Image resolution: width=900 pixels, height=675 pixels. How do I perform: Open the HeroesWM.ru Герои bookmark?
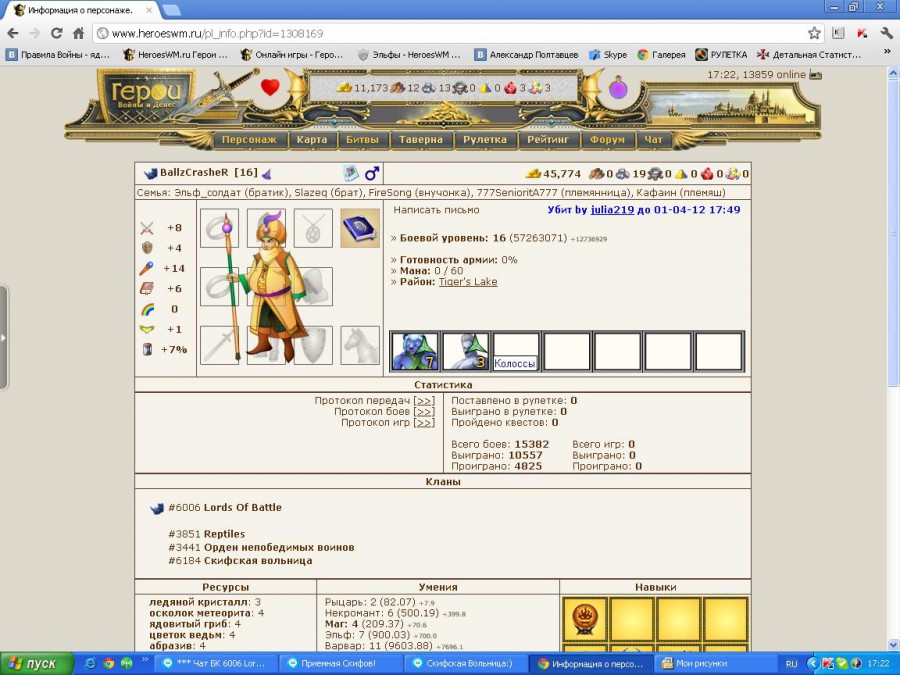176,55
